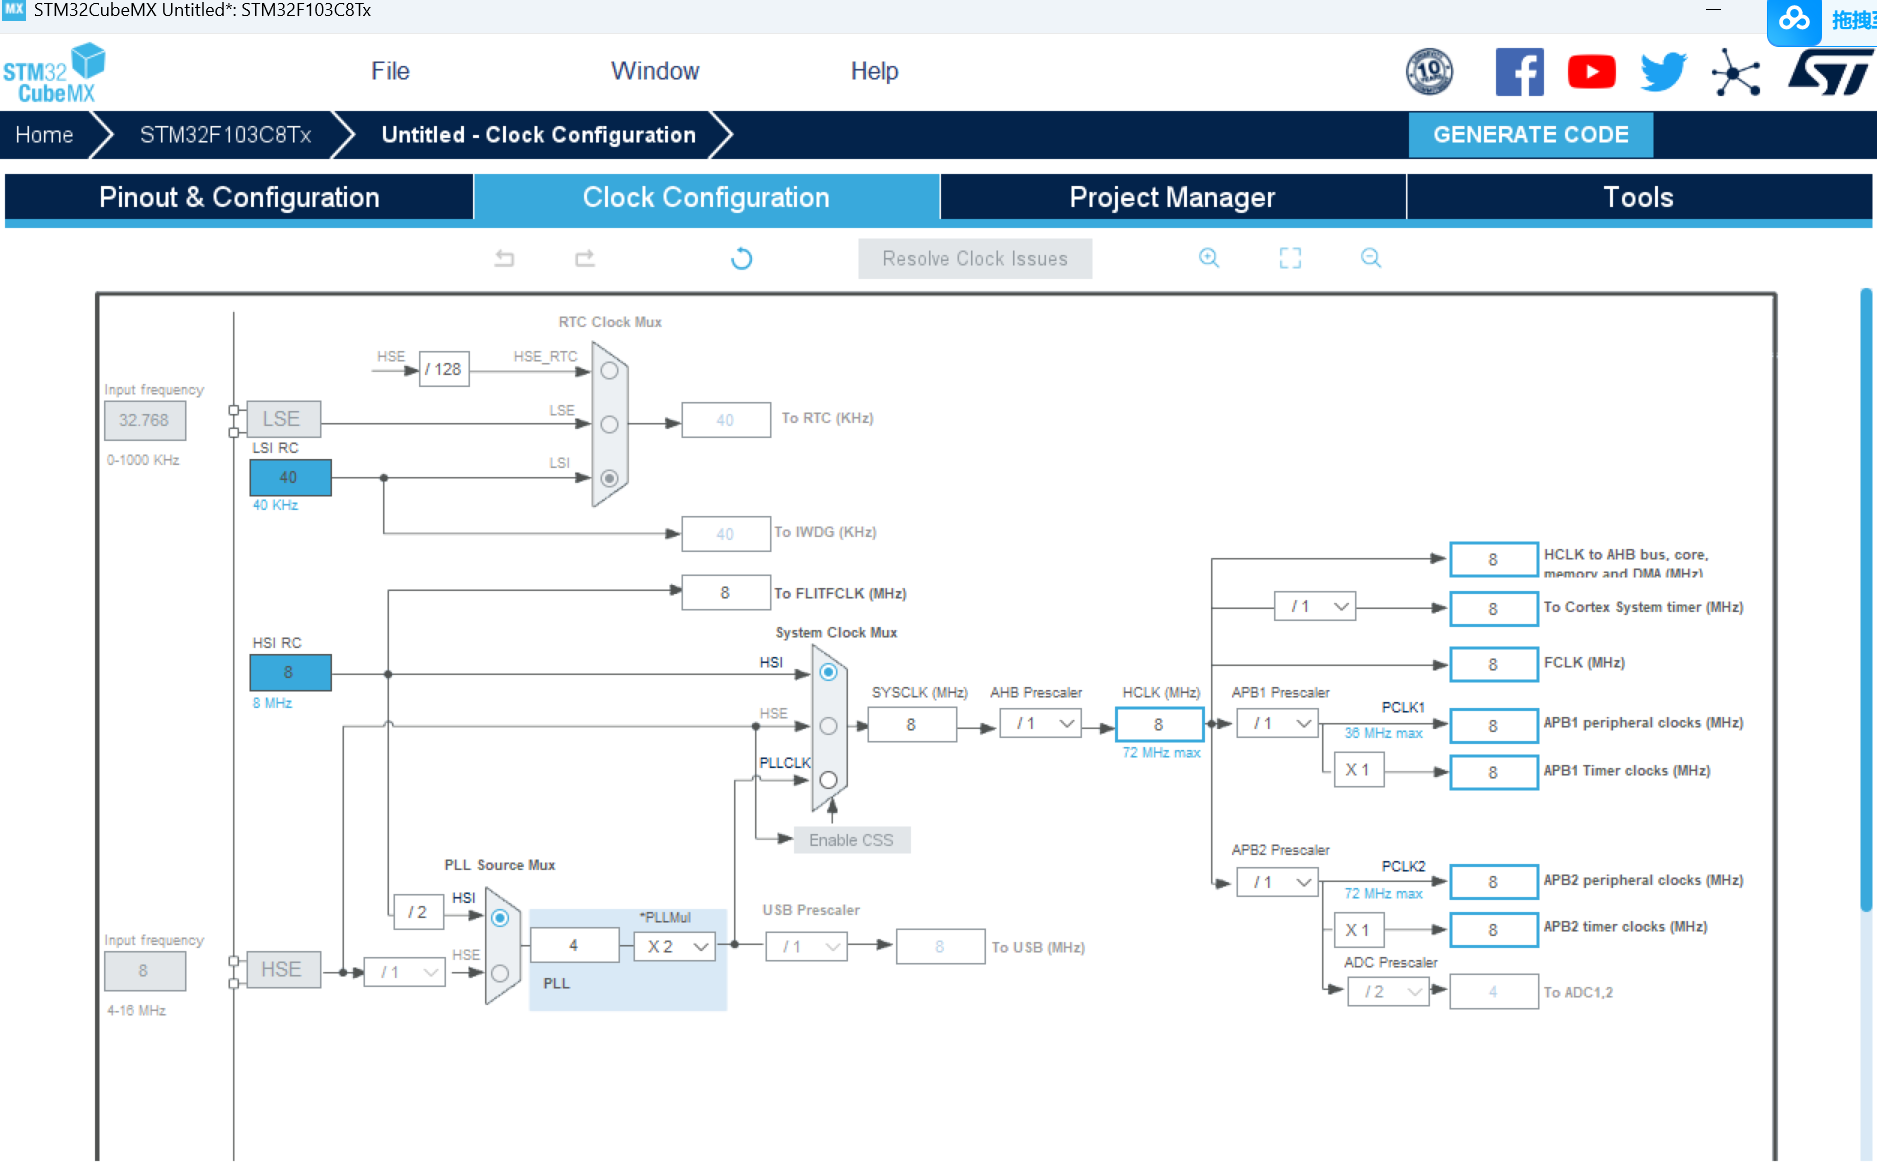
Task: Click the APB2 timer clocks value box
Action: tap(1494, 929)
